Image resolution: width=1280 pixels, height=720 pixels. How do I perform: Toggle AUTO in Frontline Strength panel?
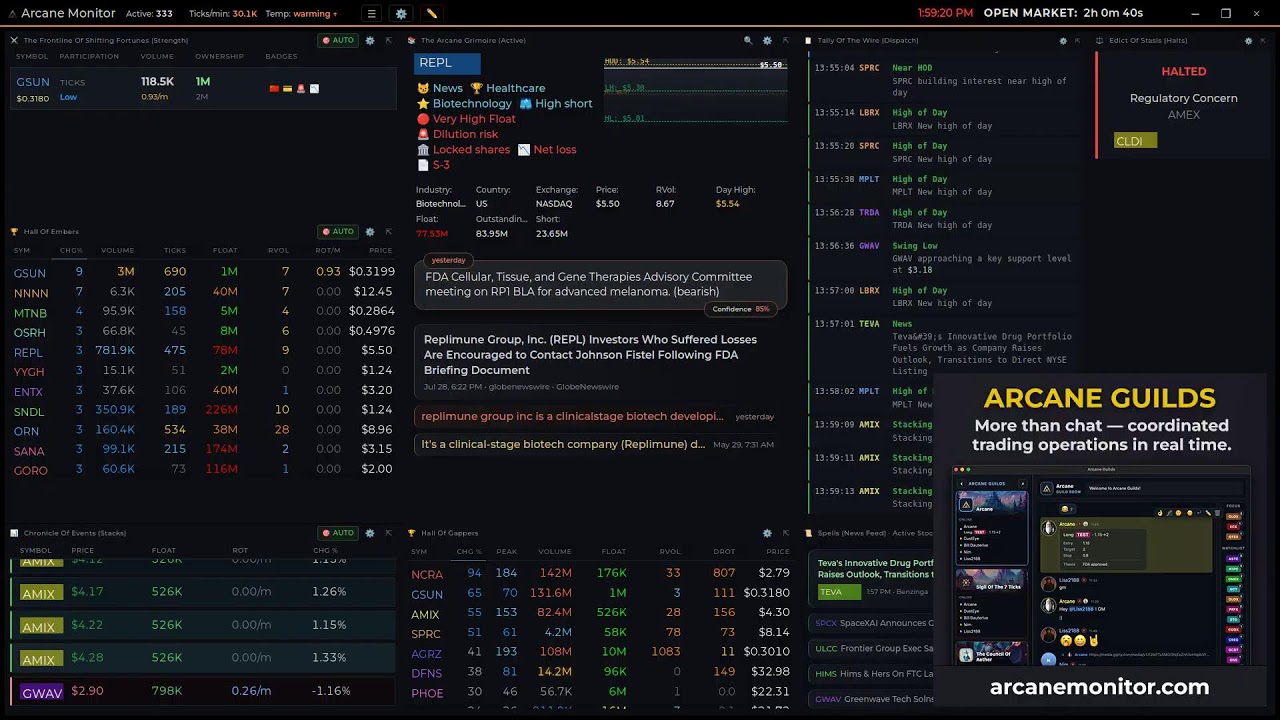pyautogui.click(x=338, y=40)
